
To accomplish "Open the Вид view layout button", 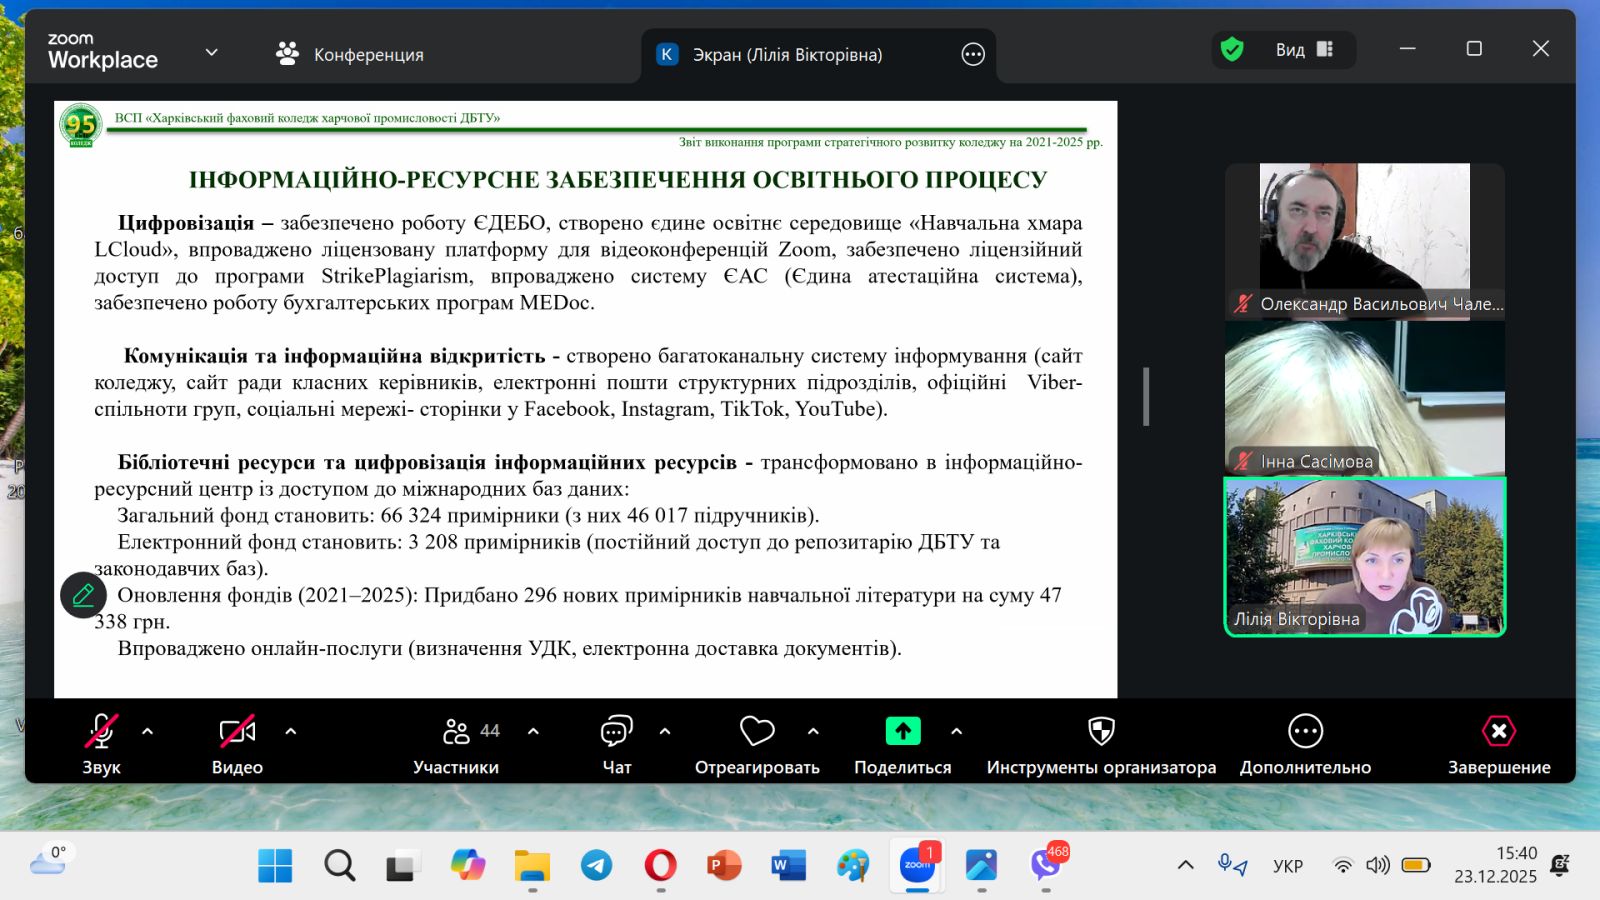I will 1304,50.
